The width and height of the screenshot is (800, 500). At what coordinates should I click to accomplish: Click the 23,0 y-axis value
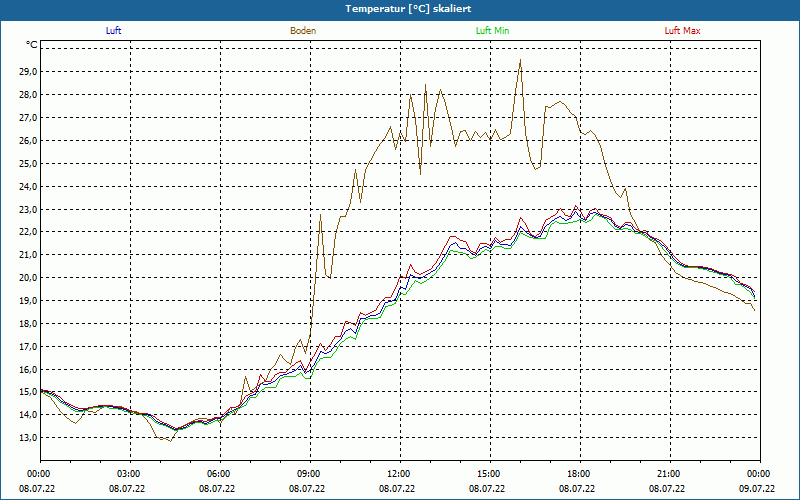click(x=28, y=210)
